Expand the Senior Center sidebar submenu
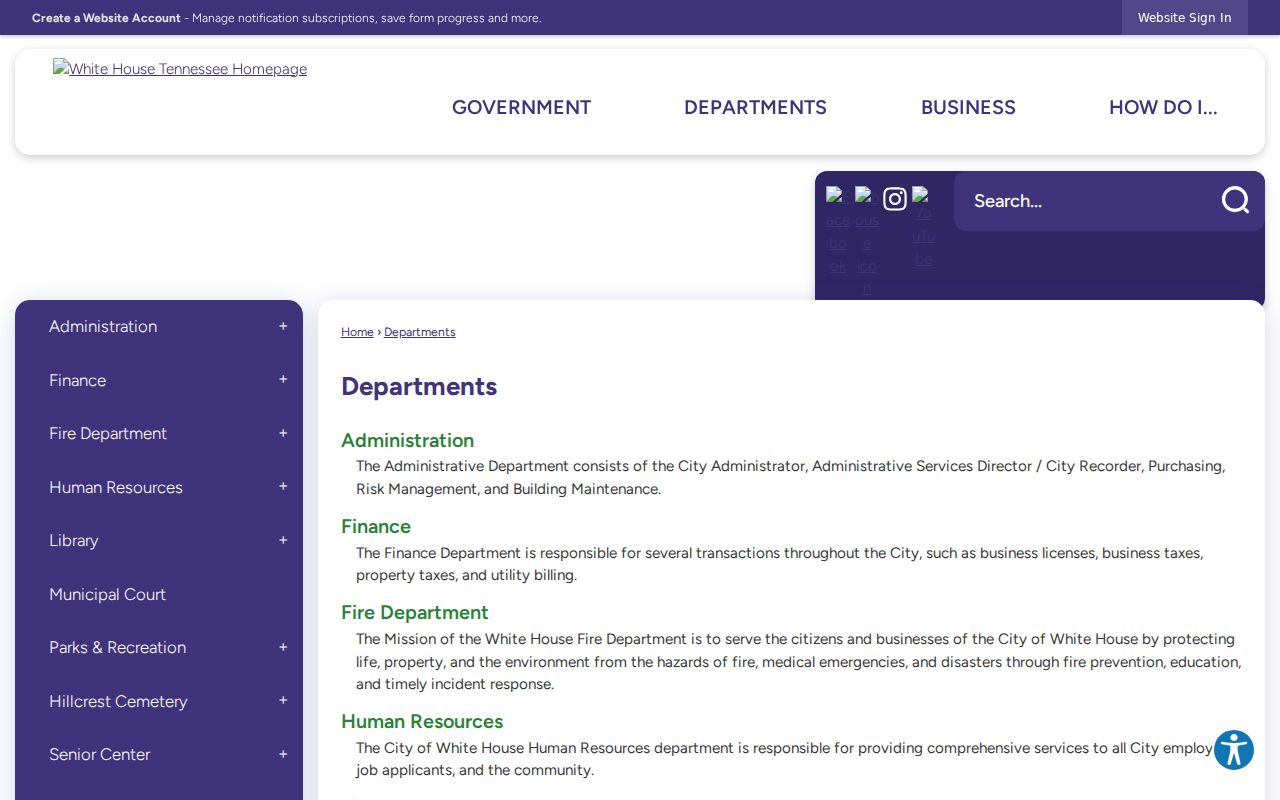The height and width of the screenshot is (800, 1280). tap(283, 754)
